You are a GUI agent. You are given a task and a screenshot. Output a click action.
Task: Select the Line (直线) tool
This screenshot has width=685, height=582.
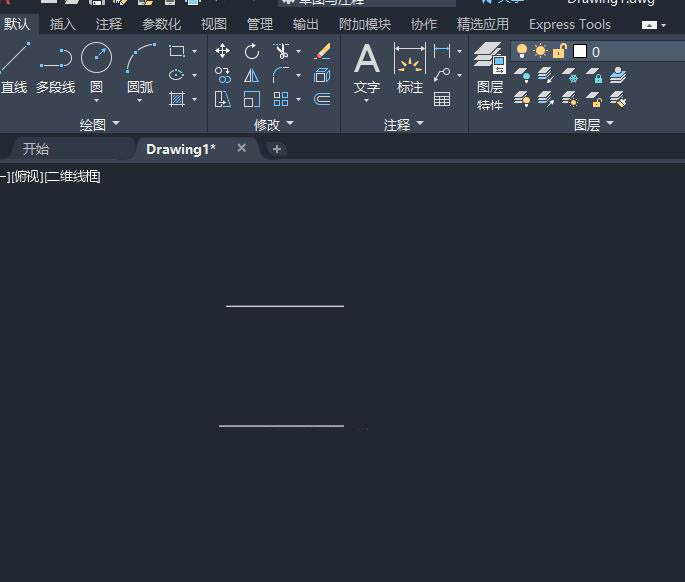pos(14,68)
